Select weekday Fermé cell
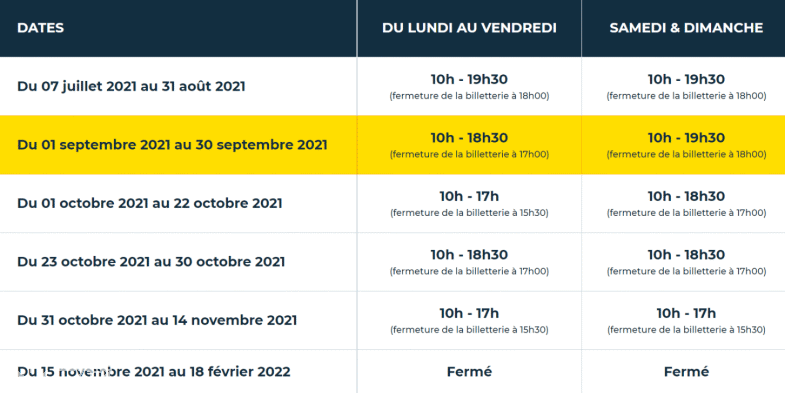Screen dimensions: 785x393 pos(469,371)
